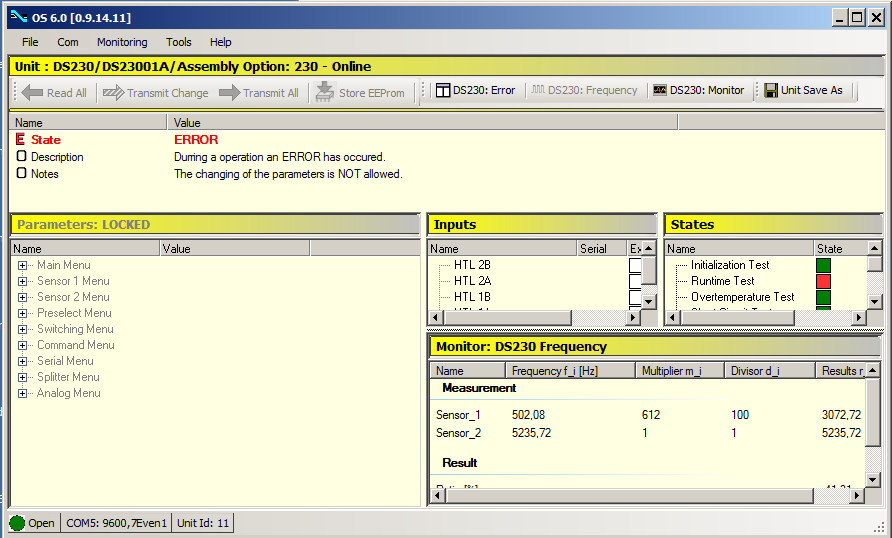Toggle the HTL 1B input checkbox
This screenshot has width=892, height=538.
click(635, 297)
